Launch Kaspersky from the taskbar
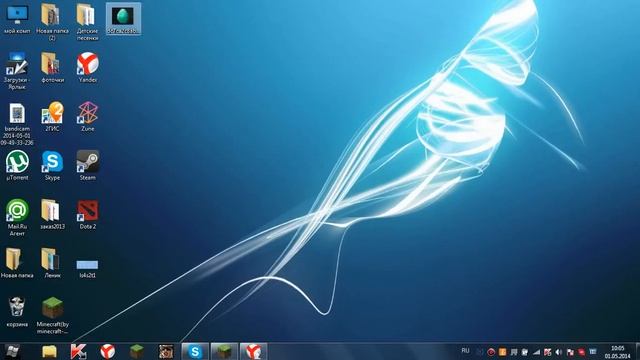640x360 pixels. click(x=78, y=351)
